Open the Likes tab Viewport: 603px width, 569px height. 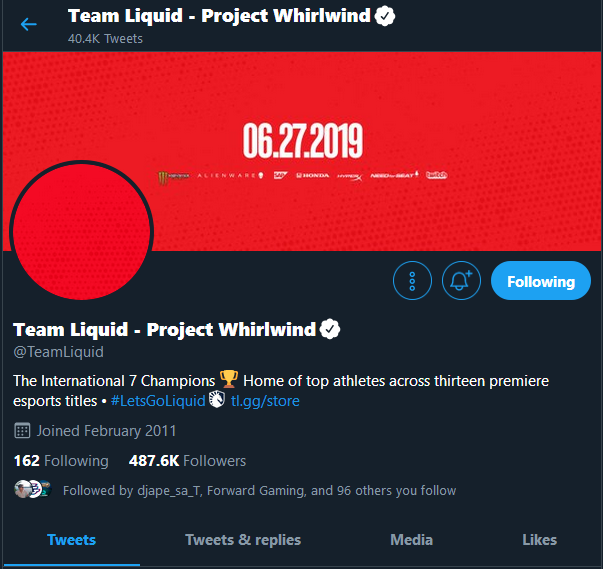pyautogui.click(x=539, y=540)
